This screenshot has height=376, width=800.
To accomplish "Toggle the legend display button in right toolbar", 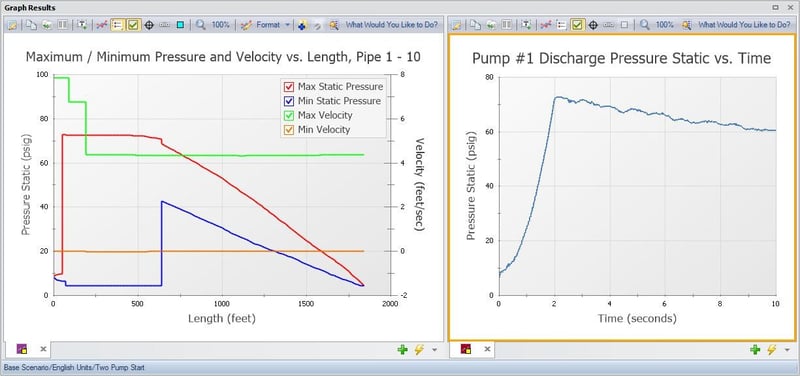I will (561, 24).
